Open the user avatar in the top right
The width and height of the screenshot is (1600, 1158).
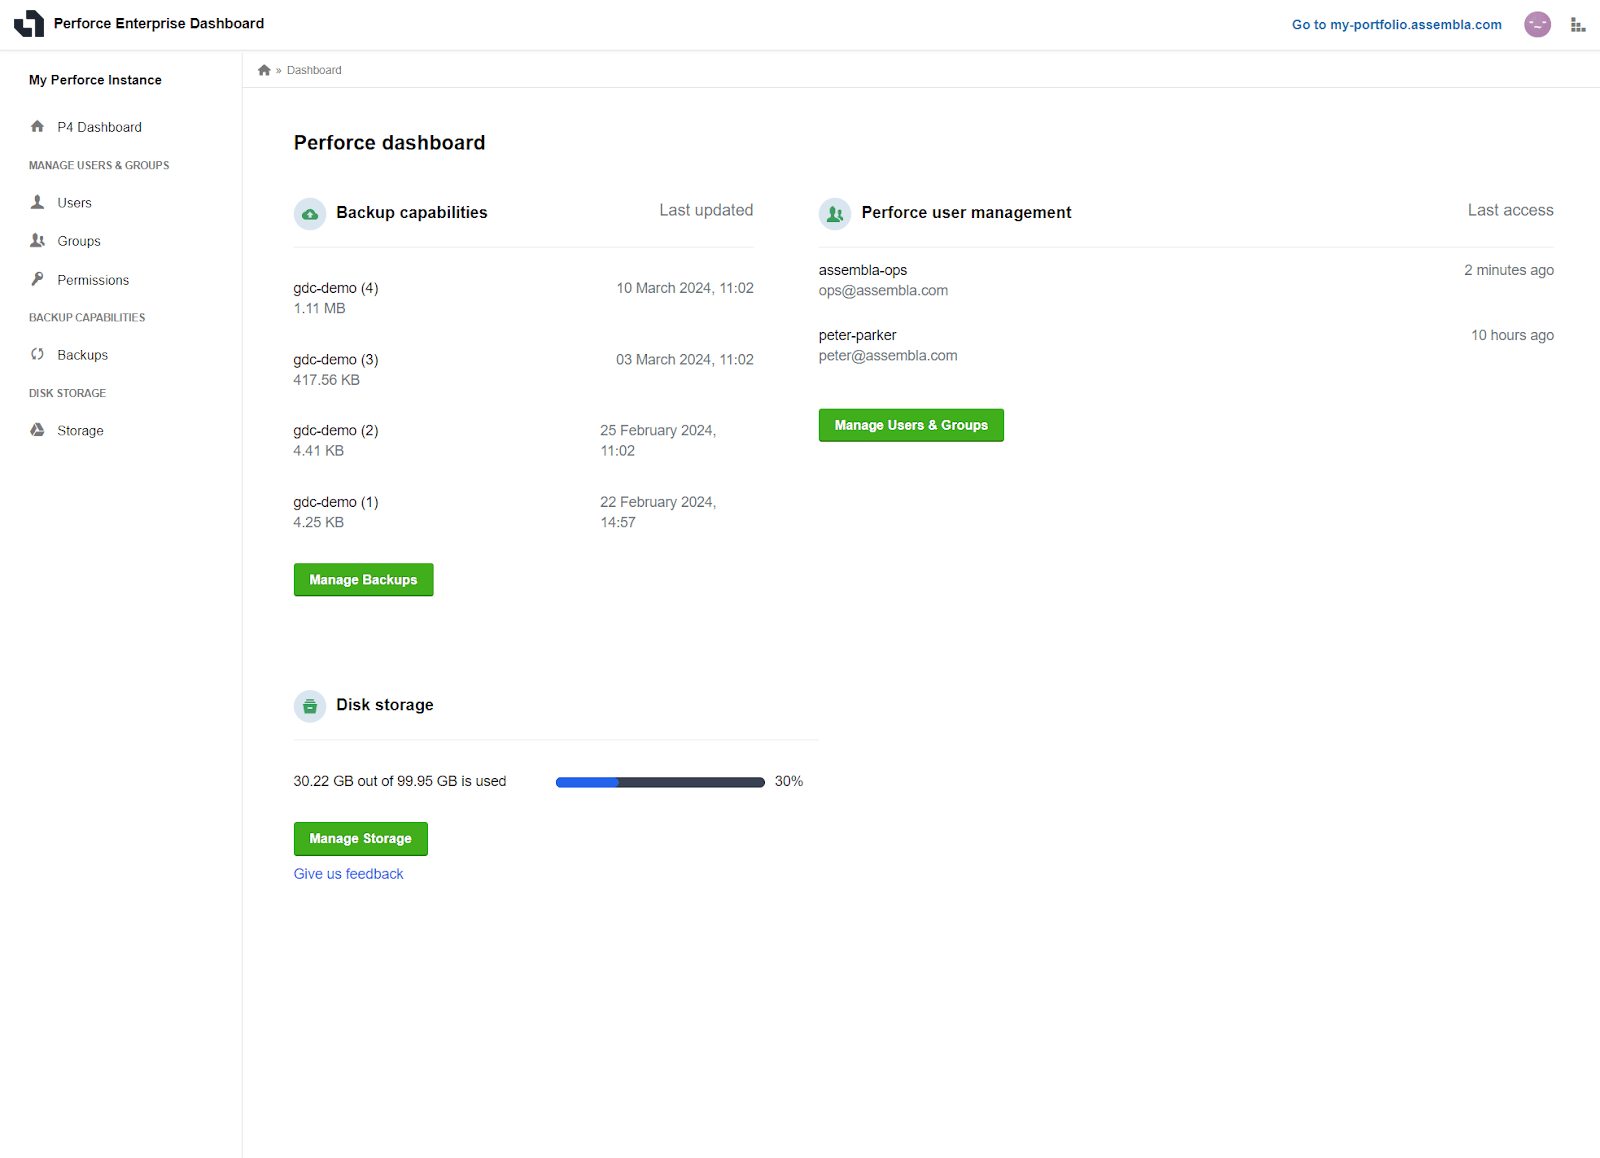(1537, 24)
